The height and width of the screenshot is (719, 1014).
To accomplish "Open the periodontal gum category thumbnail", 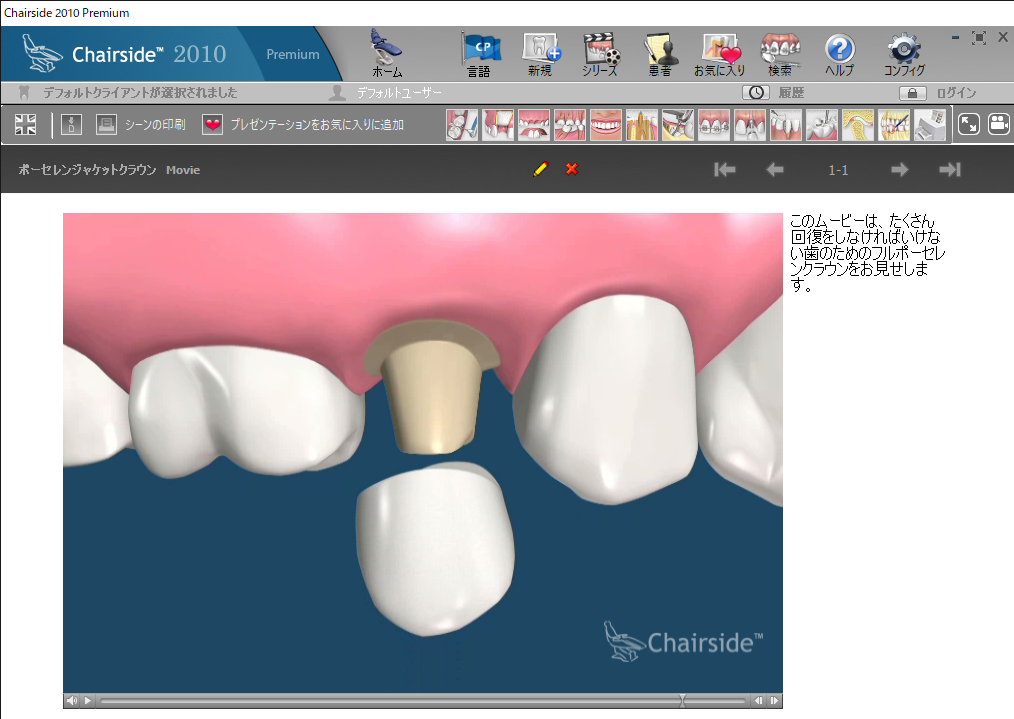I will coord(786,125).
